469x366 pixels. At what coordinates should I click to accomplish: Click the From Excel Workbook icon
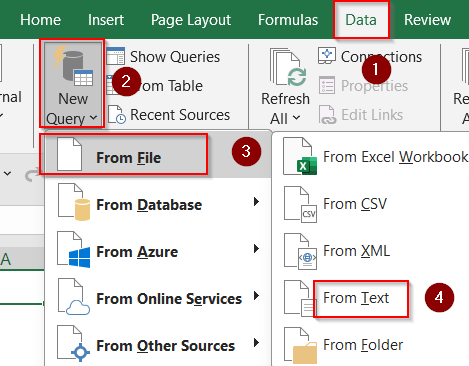300,156
